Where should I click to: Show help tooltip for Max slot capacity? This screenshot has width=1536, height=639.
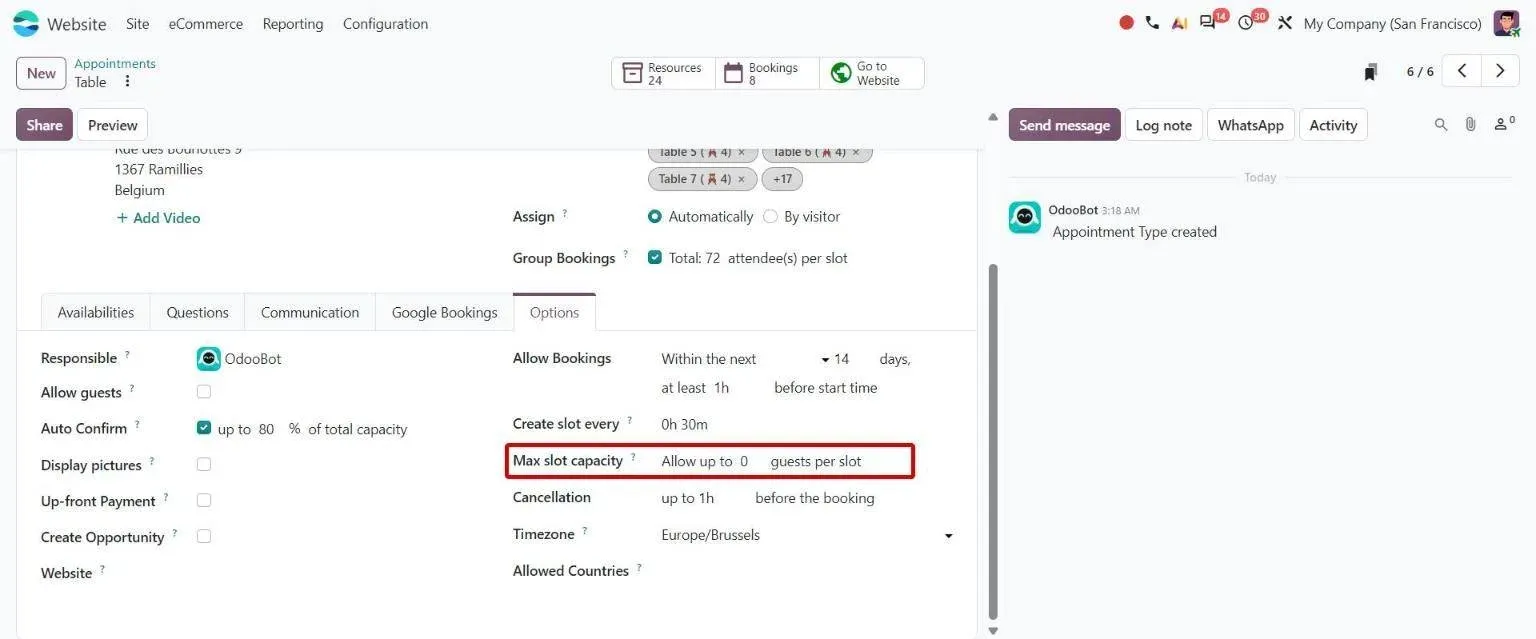(x=633, y=457)
